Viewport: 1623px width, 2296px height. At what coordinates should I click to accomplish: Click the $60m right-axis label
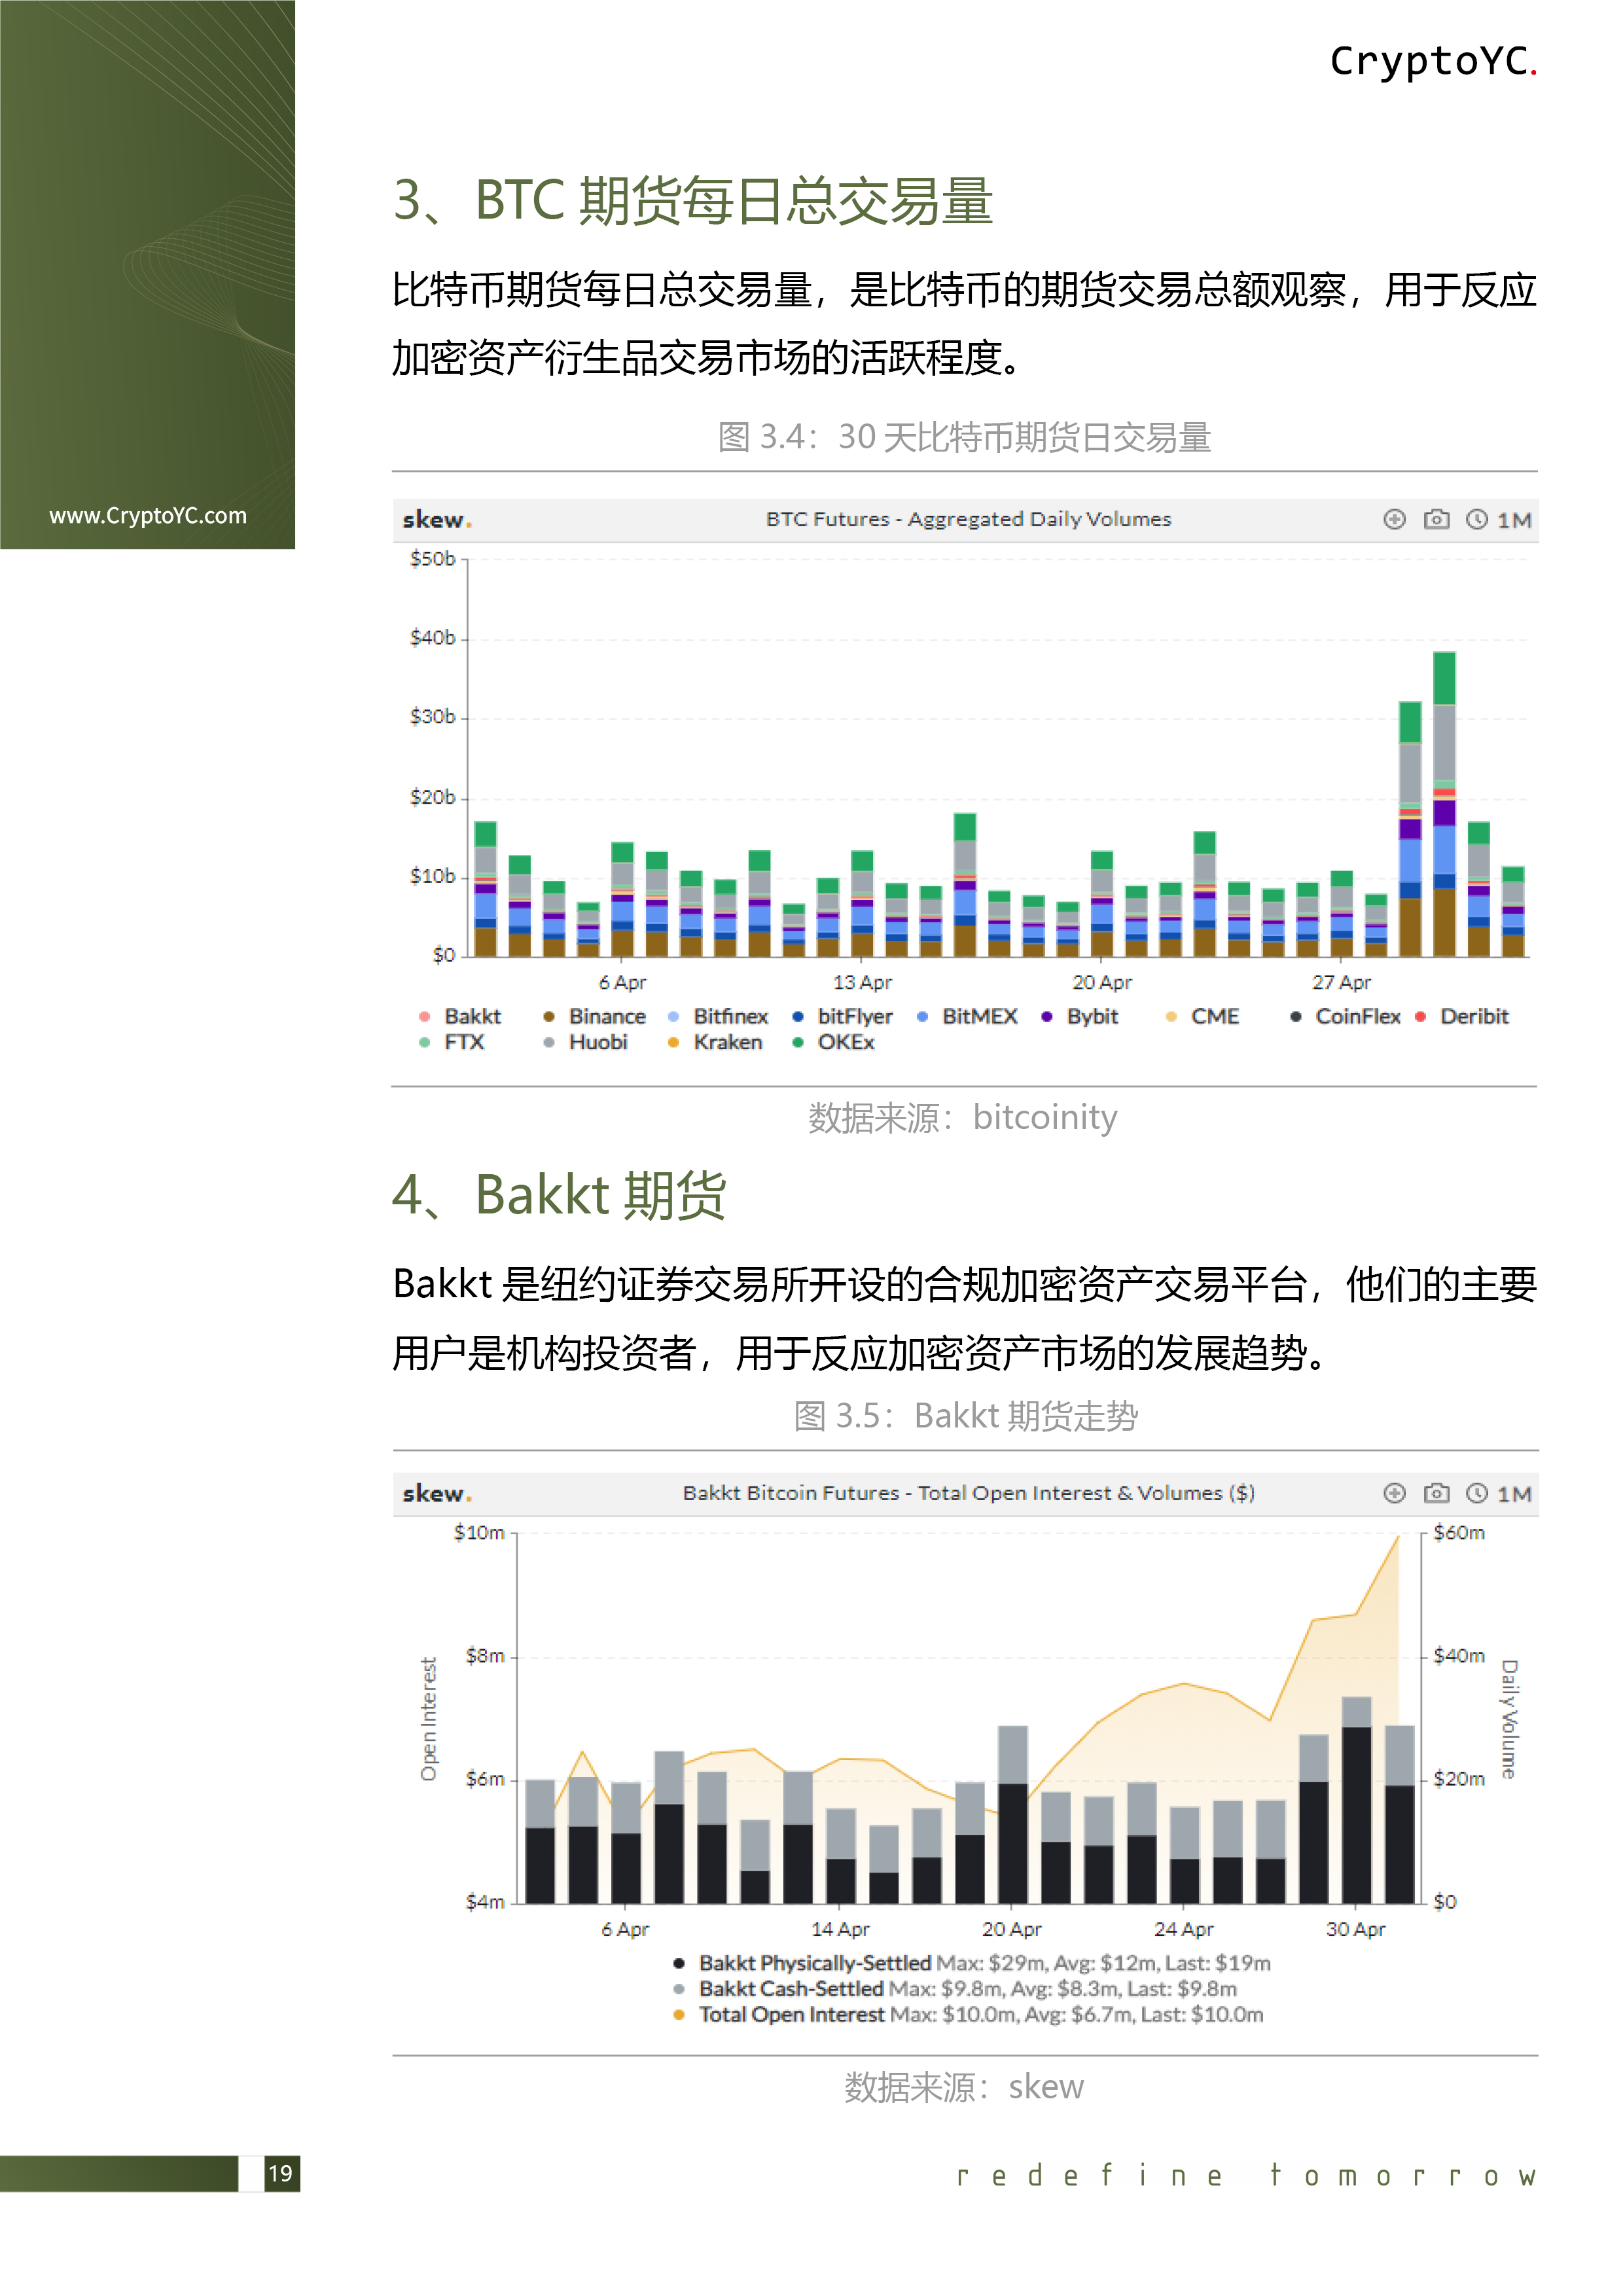[1459, 1532]
